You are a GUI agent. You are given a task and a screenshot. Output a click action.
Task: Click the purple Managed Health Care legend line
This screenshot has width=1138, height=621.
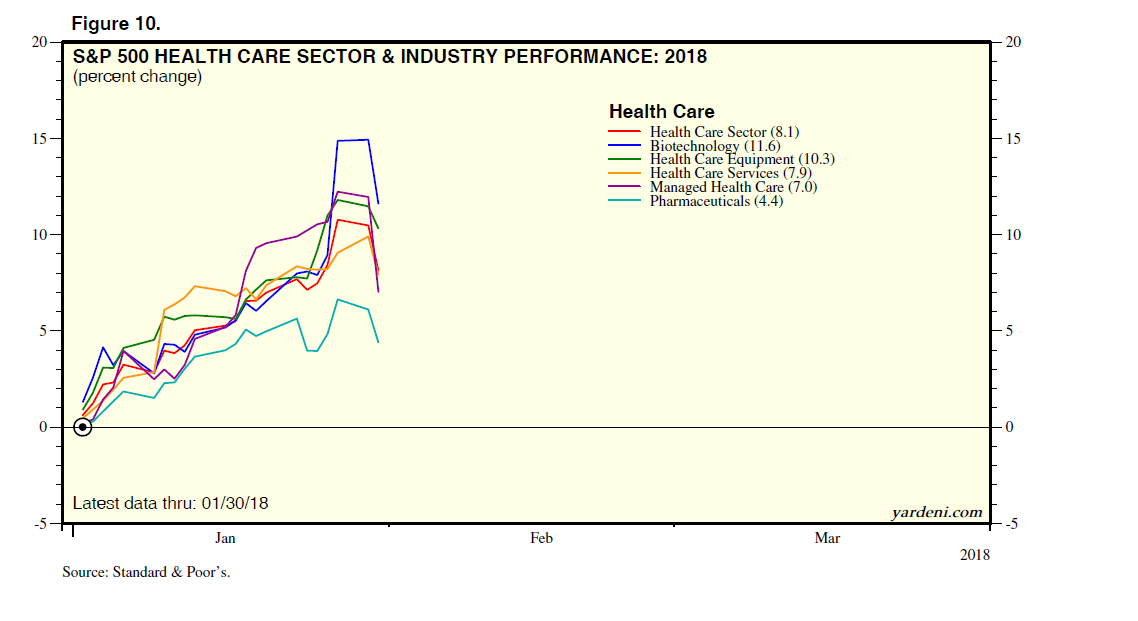pyautogui.click(x=625, y=188)
